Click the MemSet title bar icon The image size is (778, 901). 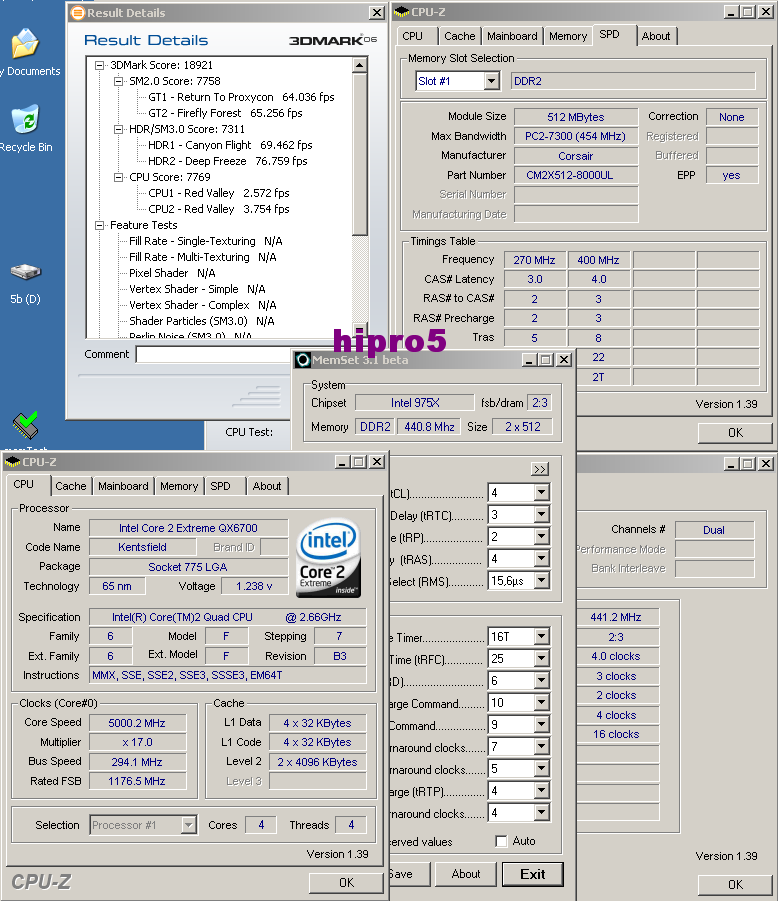(x=303, y=360)
